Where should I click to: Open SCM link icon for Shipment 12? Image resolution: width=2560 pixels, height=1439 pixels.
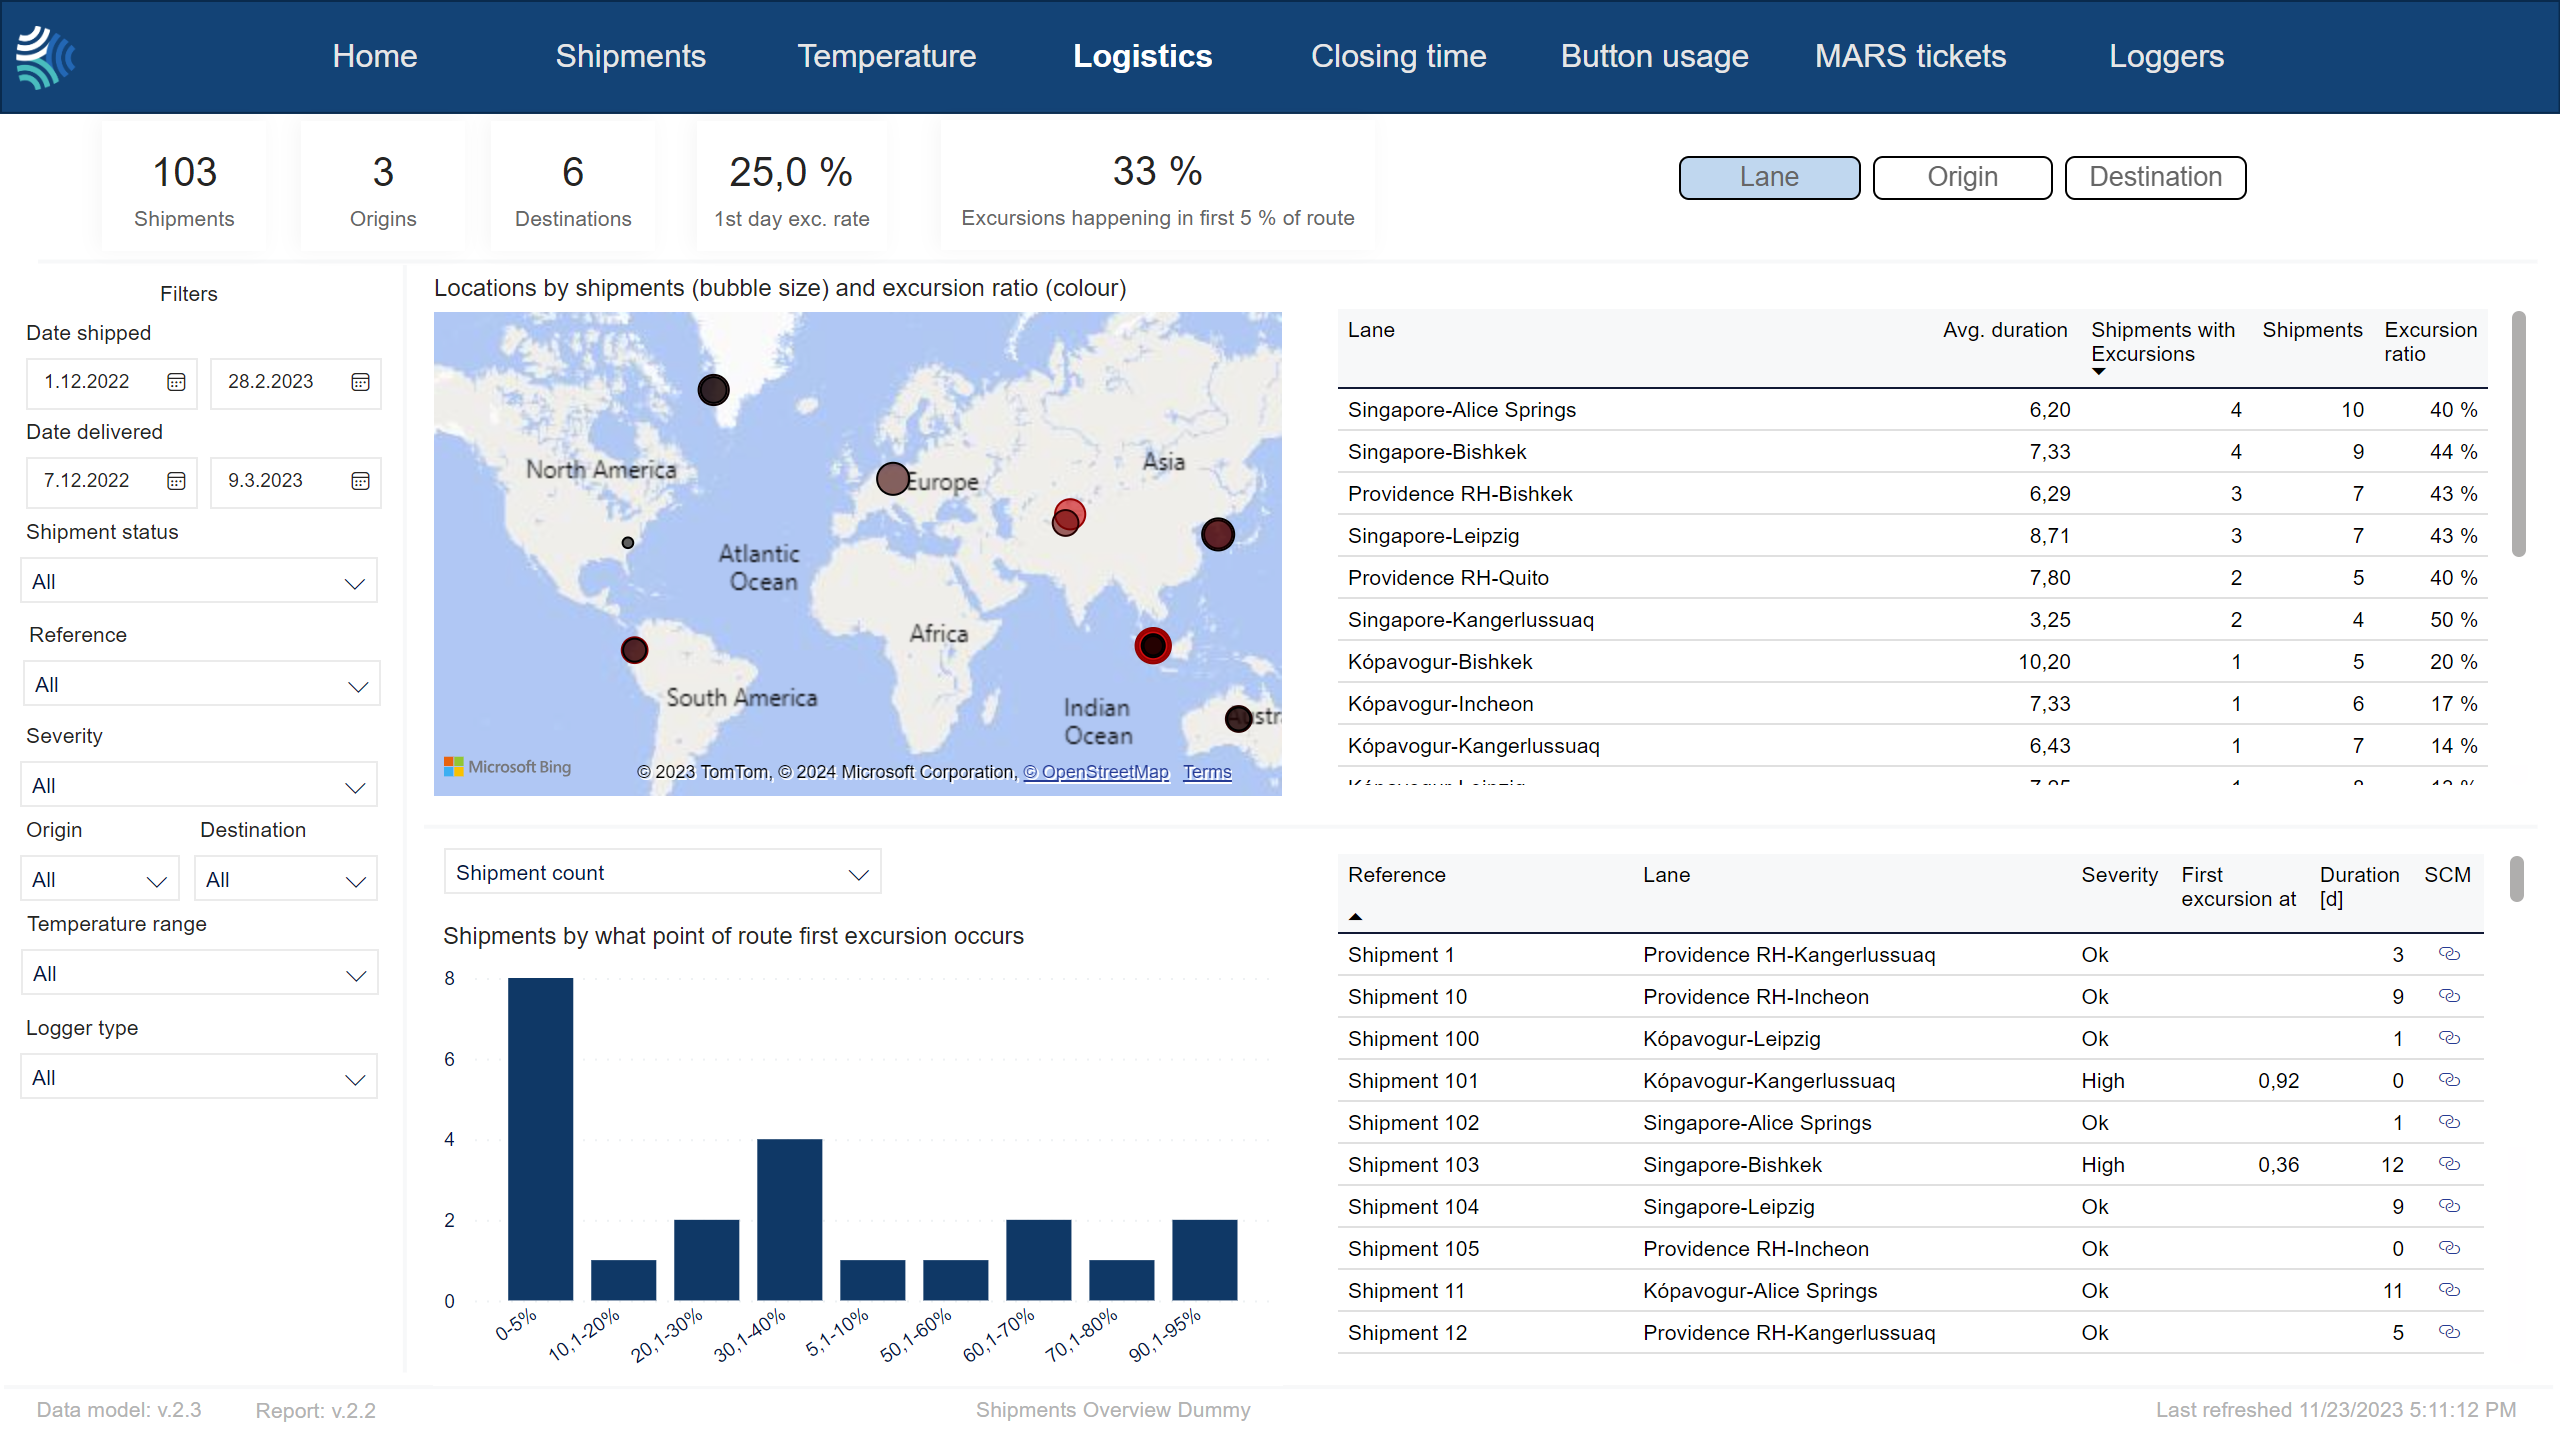pos(2449,1332)
